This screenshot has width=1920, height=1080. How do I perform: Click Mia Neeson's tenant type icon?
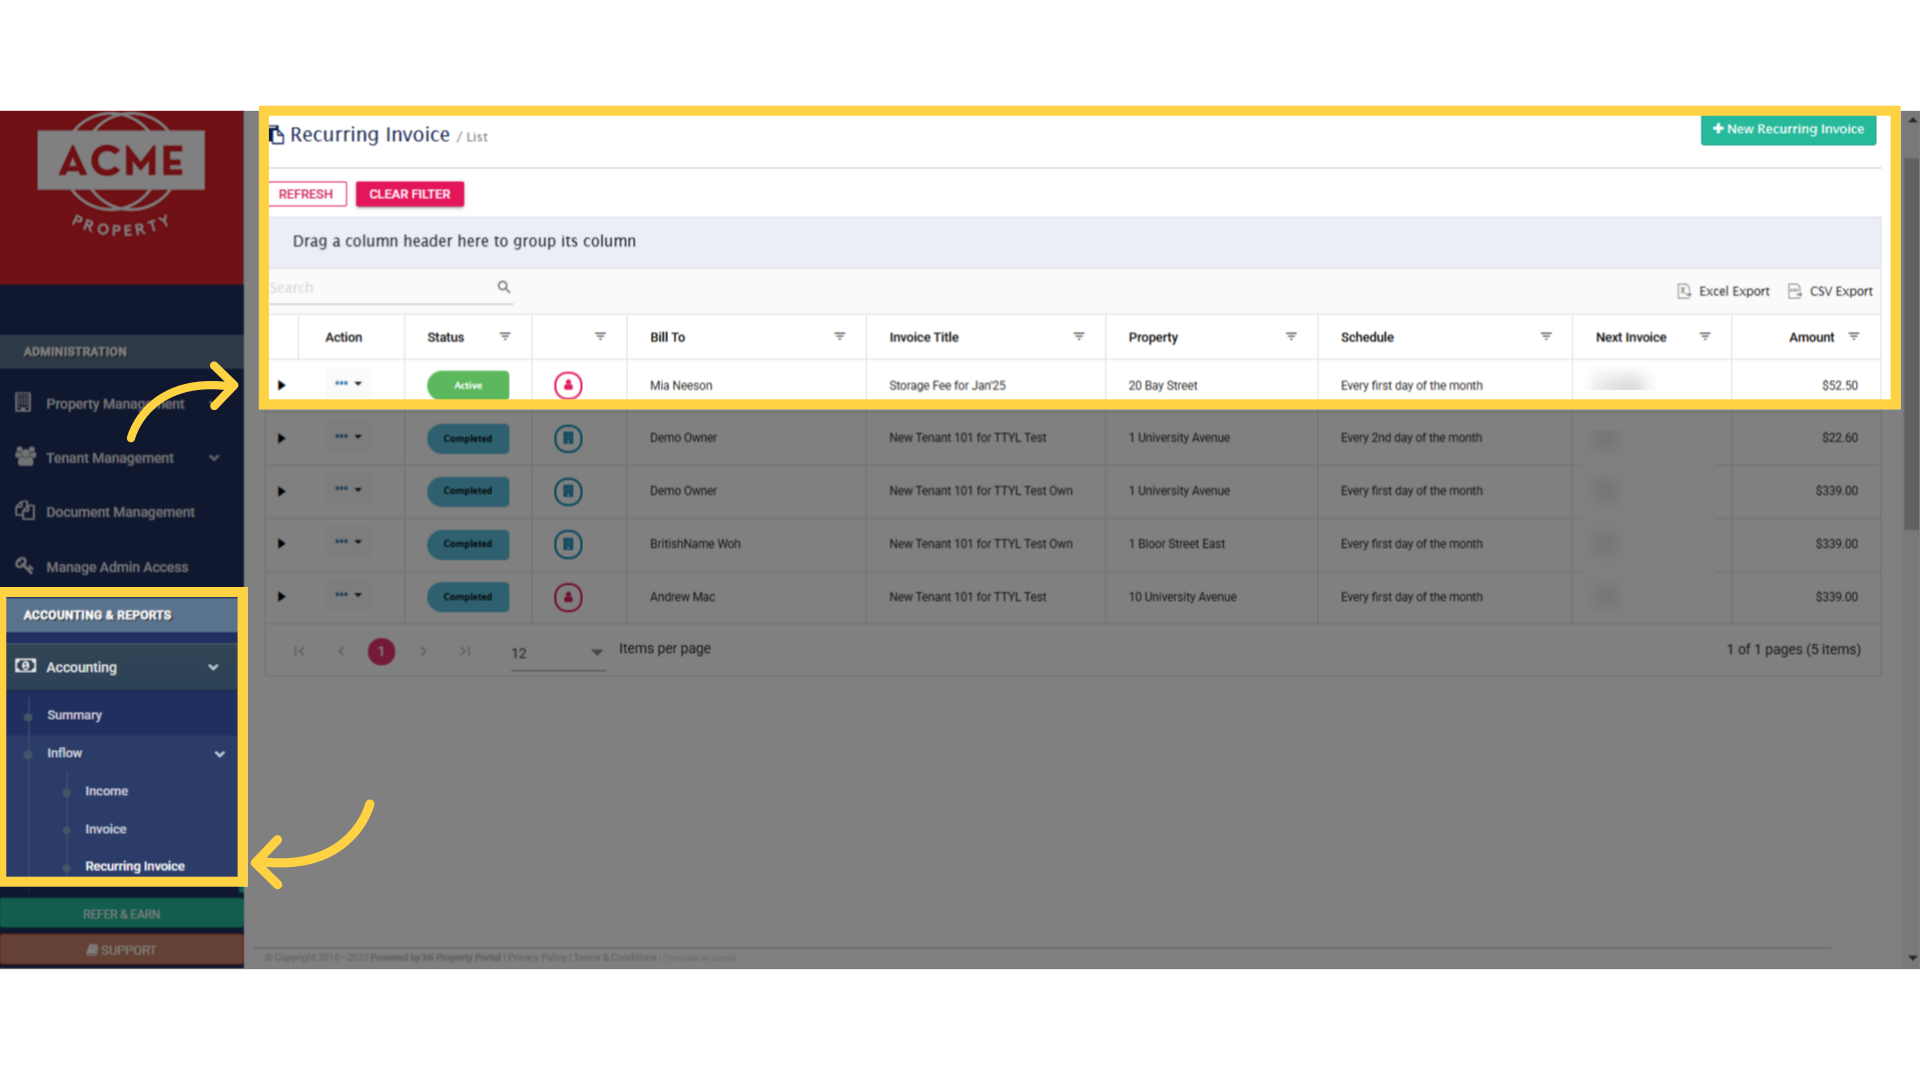coord(568,385)
